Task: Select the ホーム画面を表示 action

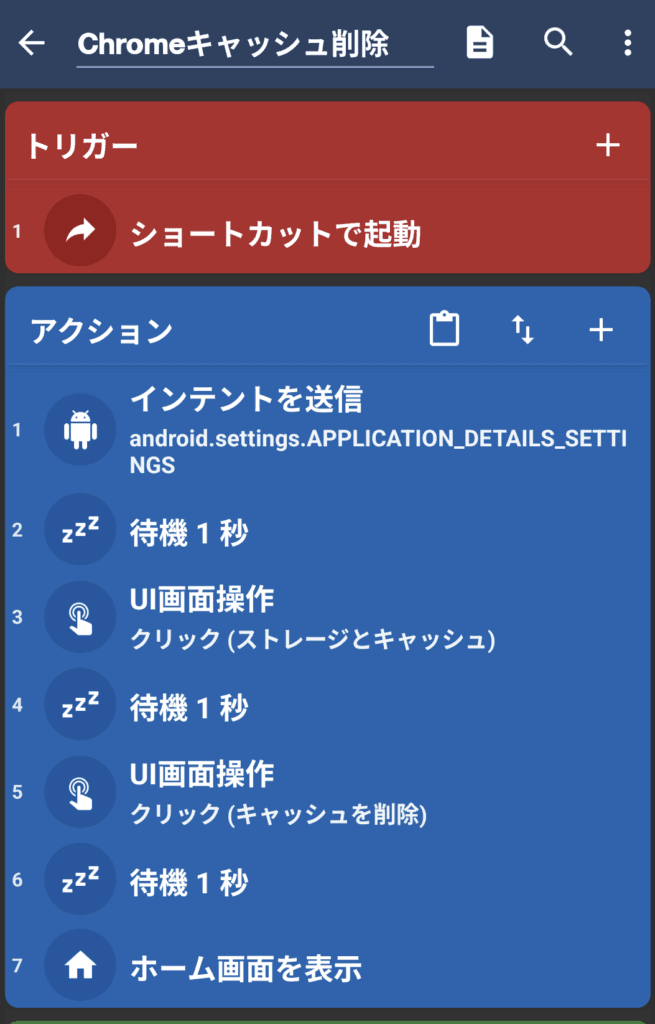Action: pos(245,967)
